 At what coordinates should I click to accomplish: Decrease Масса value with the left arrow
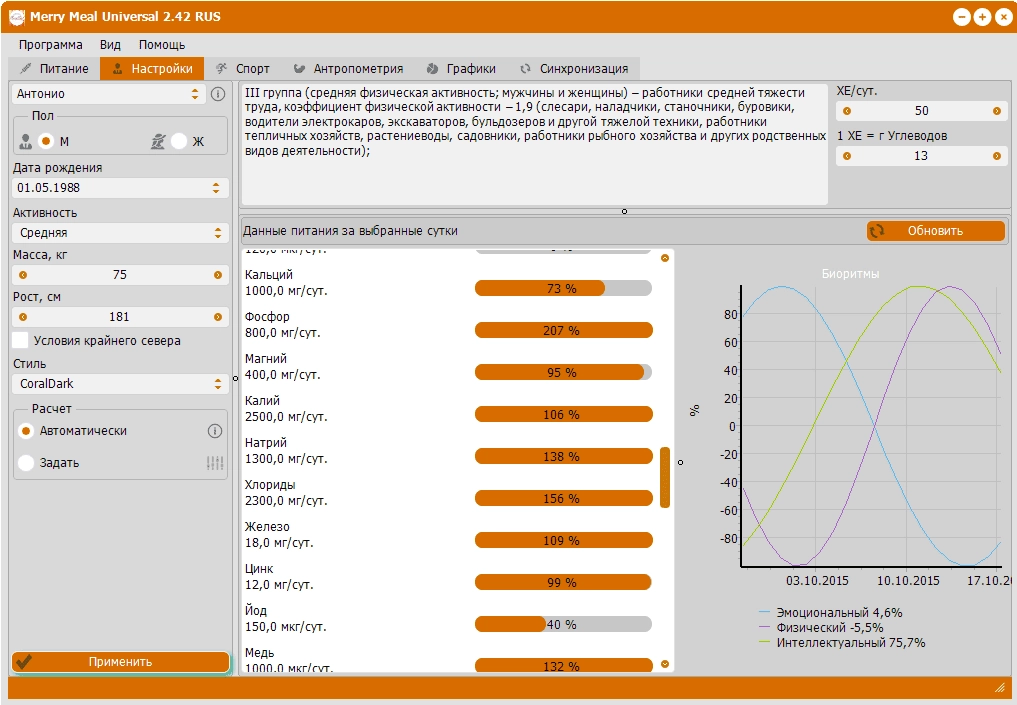pos(23,275)
